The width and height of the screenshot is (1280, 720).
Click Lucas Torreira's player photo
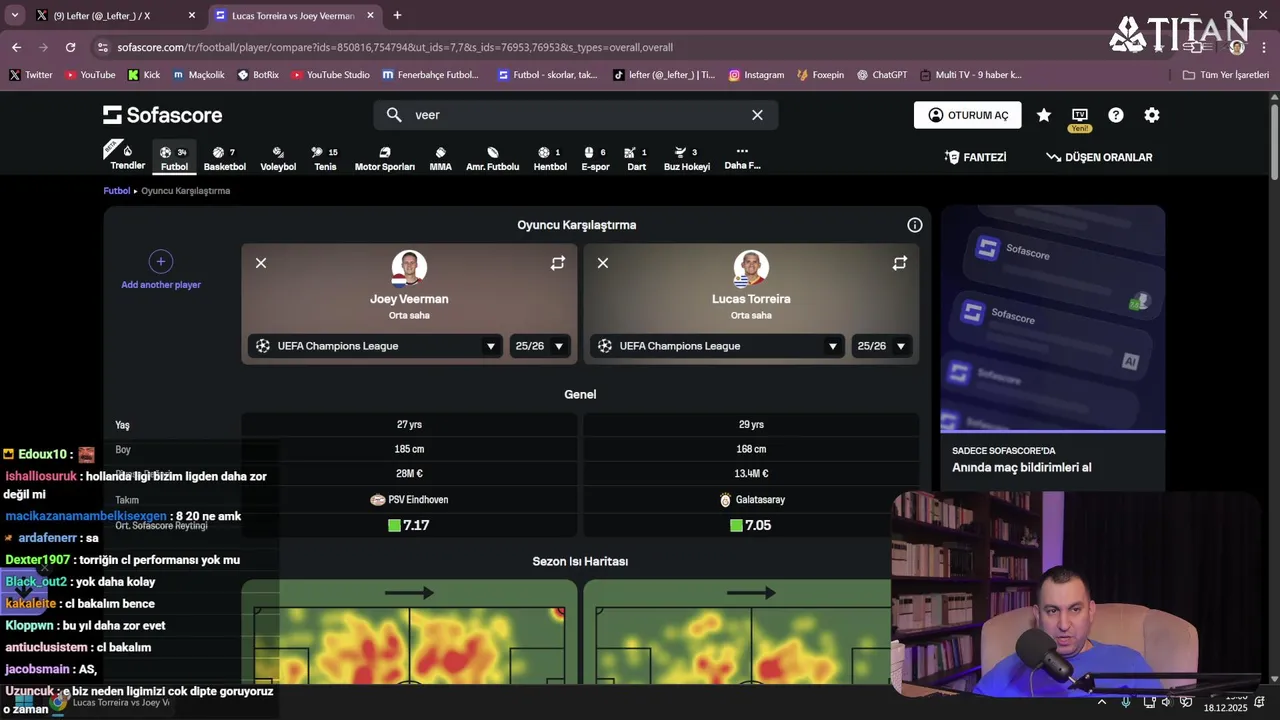click(x=751, y=268)
